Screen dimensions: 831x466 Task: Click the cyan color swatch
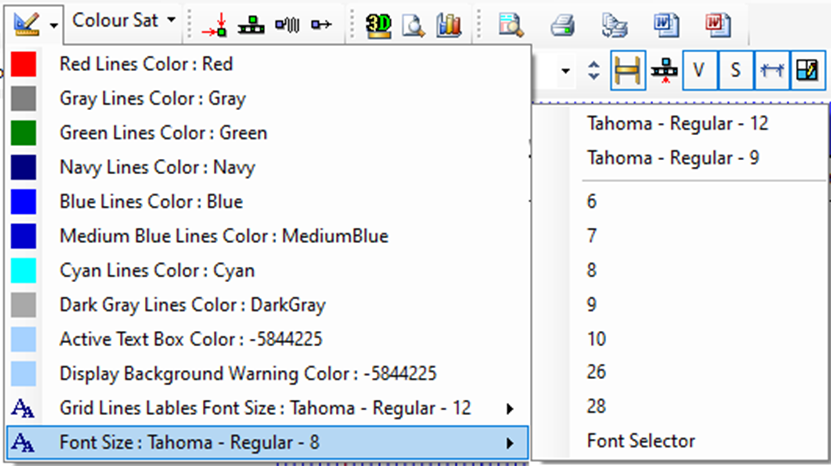(x=23, y=270)
